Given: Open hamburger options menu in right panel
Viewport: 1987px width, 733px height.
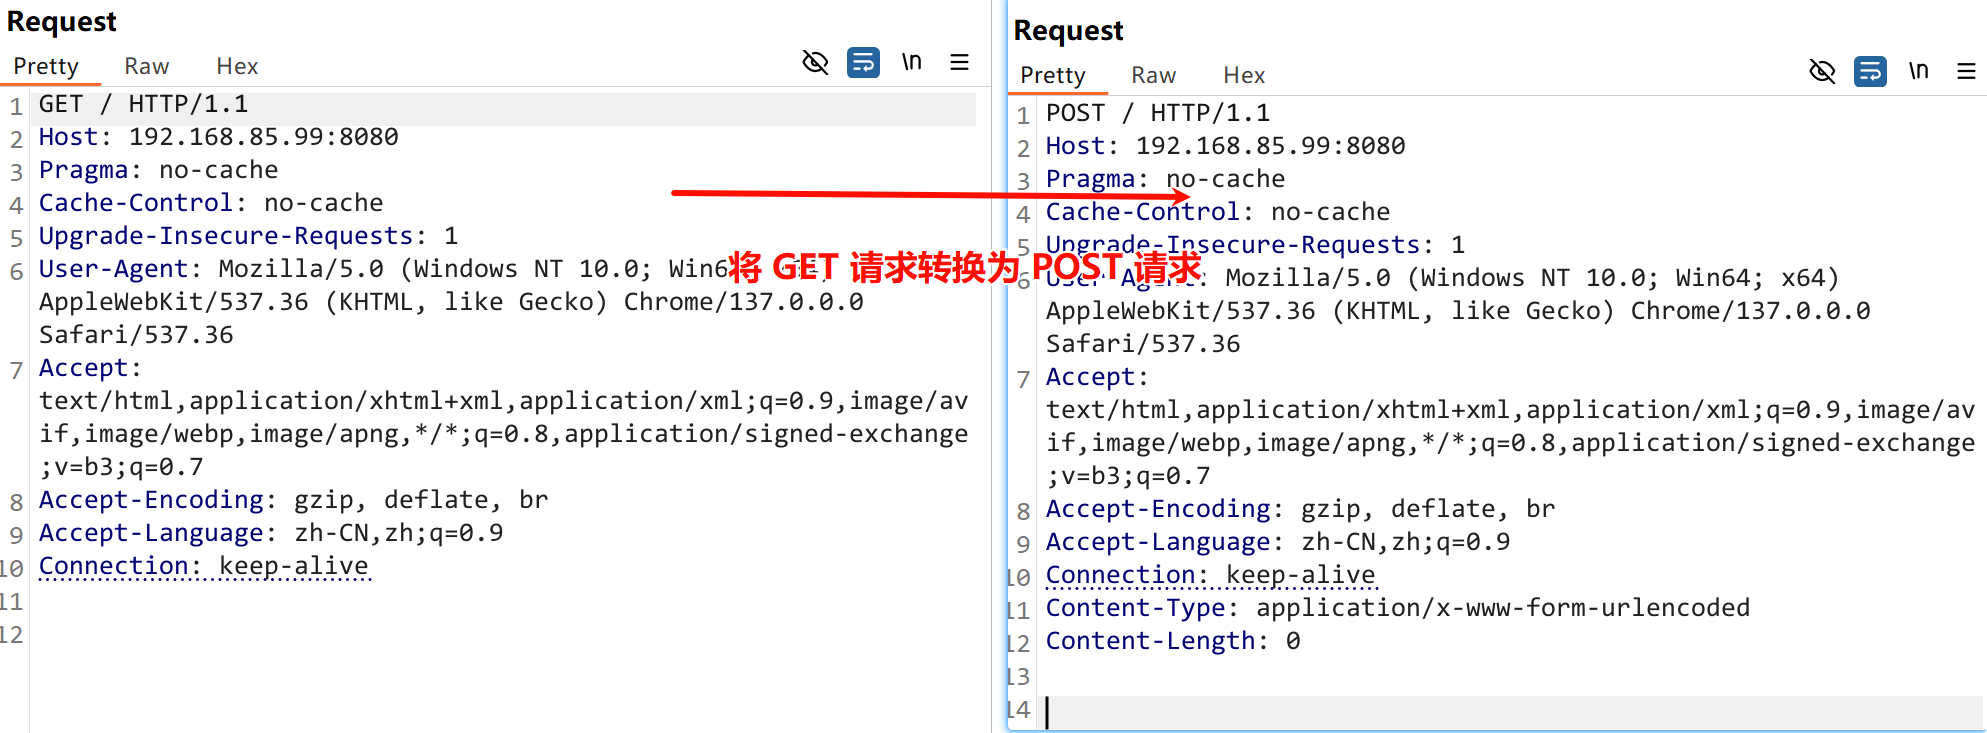Looking at the screenshot, I should (x=1966, y=72).
